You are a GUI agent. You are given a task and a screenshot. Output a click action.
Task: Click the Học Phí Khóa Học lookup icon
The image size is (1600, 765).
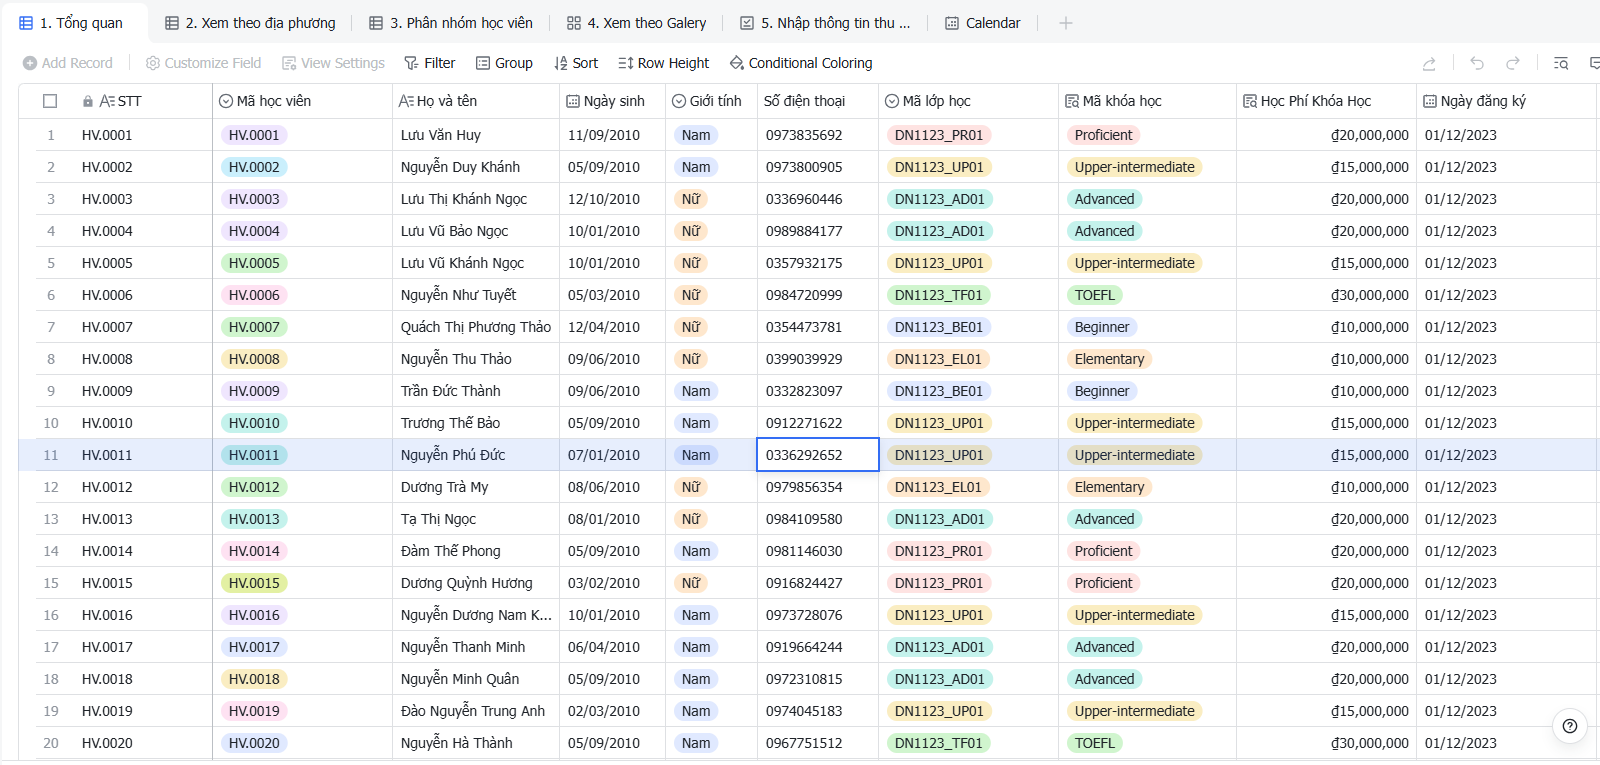pos(1250,101)
